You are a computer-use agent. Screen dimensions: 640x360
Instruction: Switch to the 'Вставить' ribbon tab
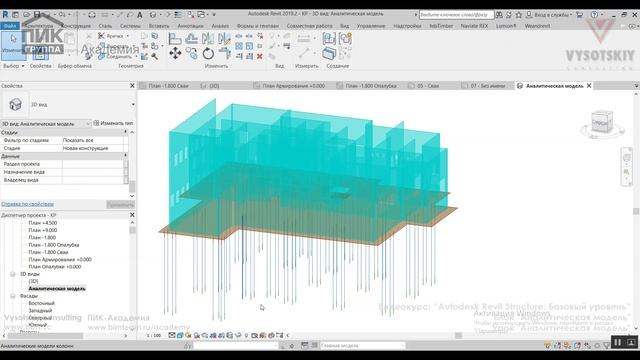click(x=159, y=26)
